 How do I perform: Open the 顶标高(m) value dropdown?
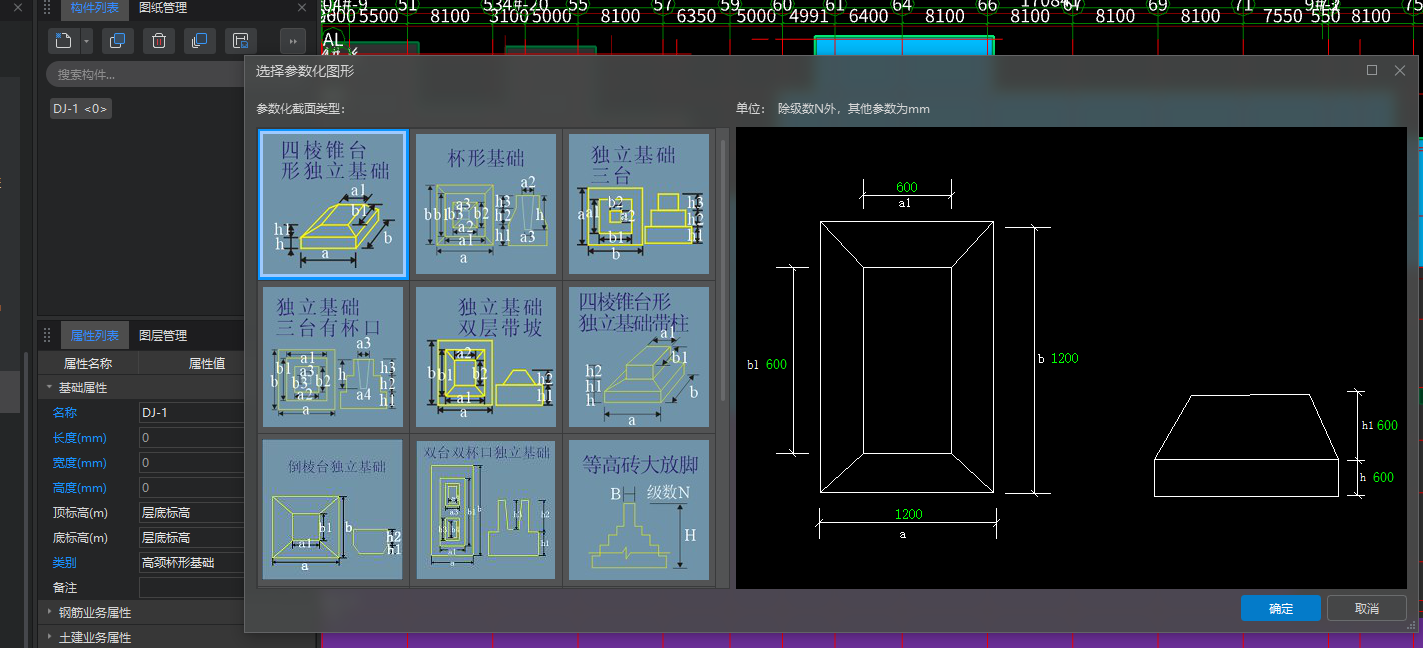click(x=191, y=512)
